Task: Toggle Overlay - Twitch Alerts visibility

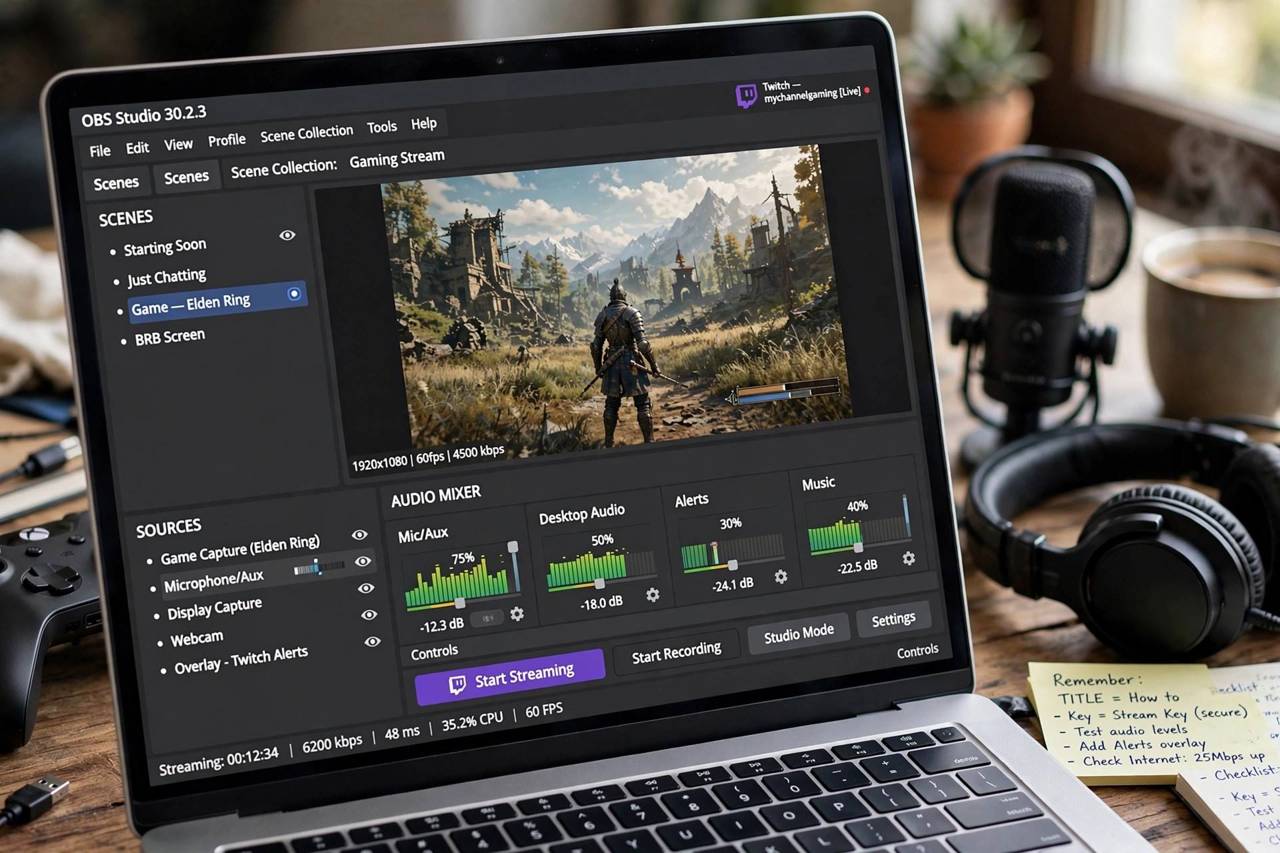Action: (373, 642)
